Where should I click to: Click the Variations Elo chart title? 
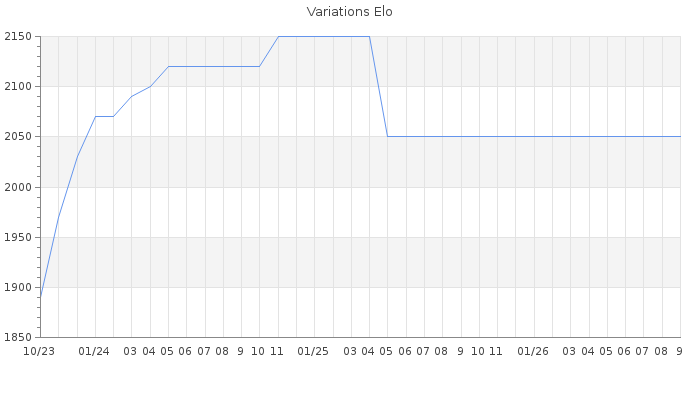pyautogui.click(x=350, y=12)
